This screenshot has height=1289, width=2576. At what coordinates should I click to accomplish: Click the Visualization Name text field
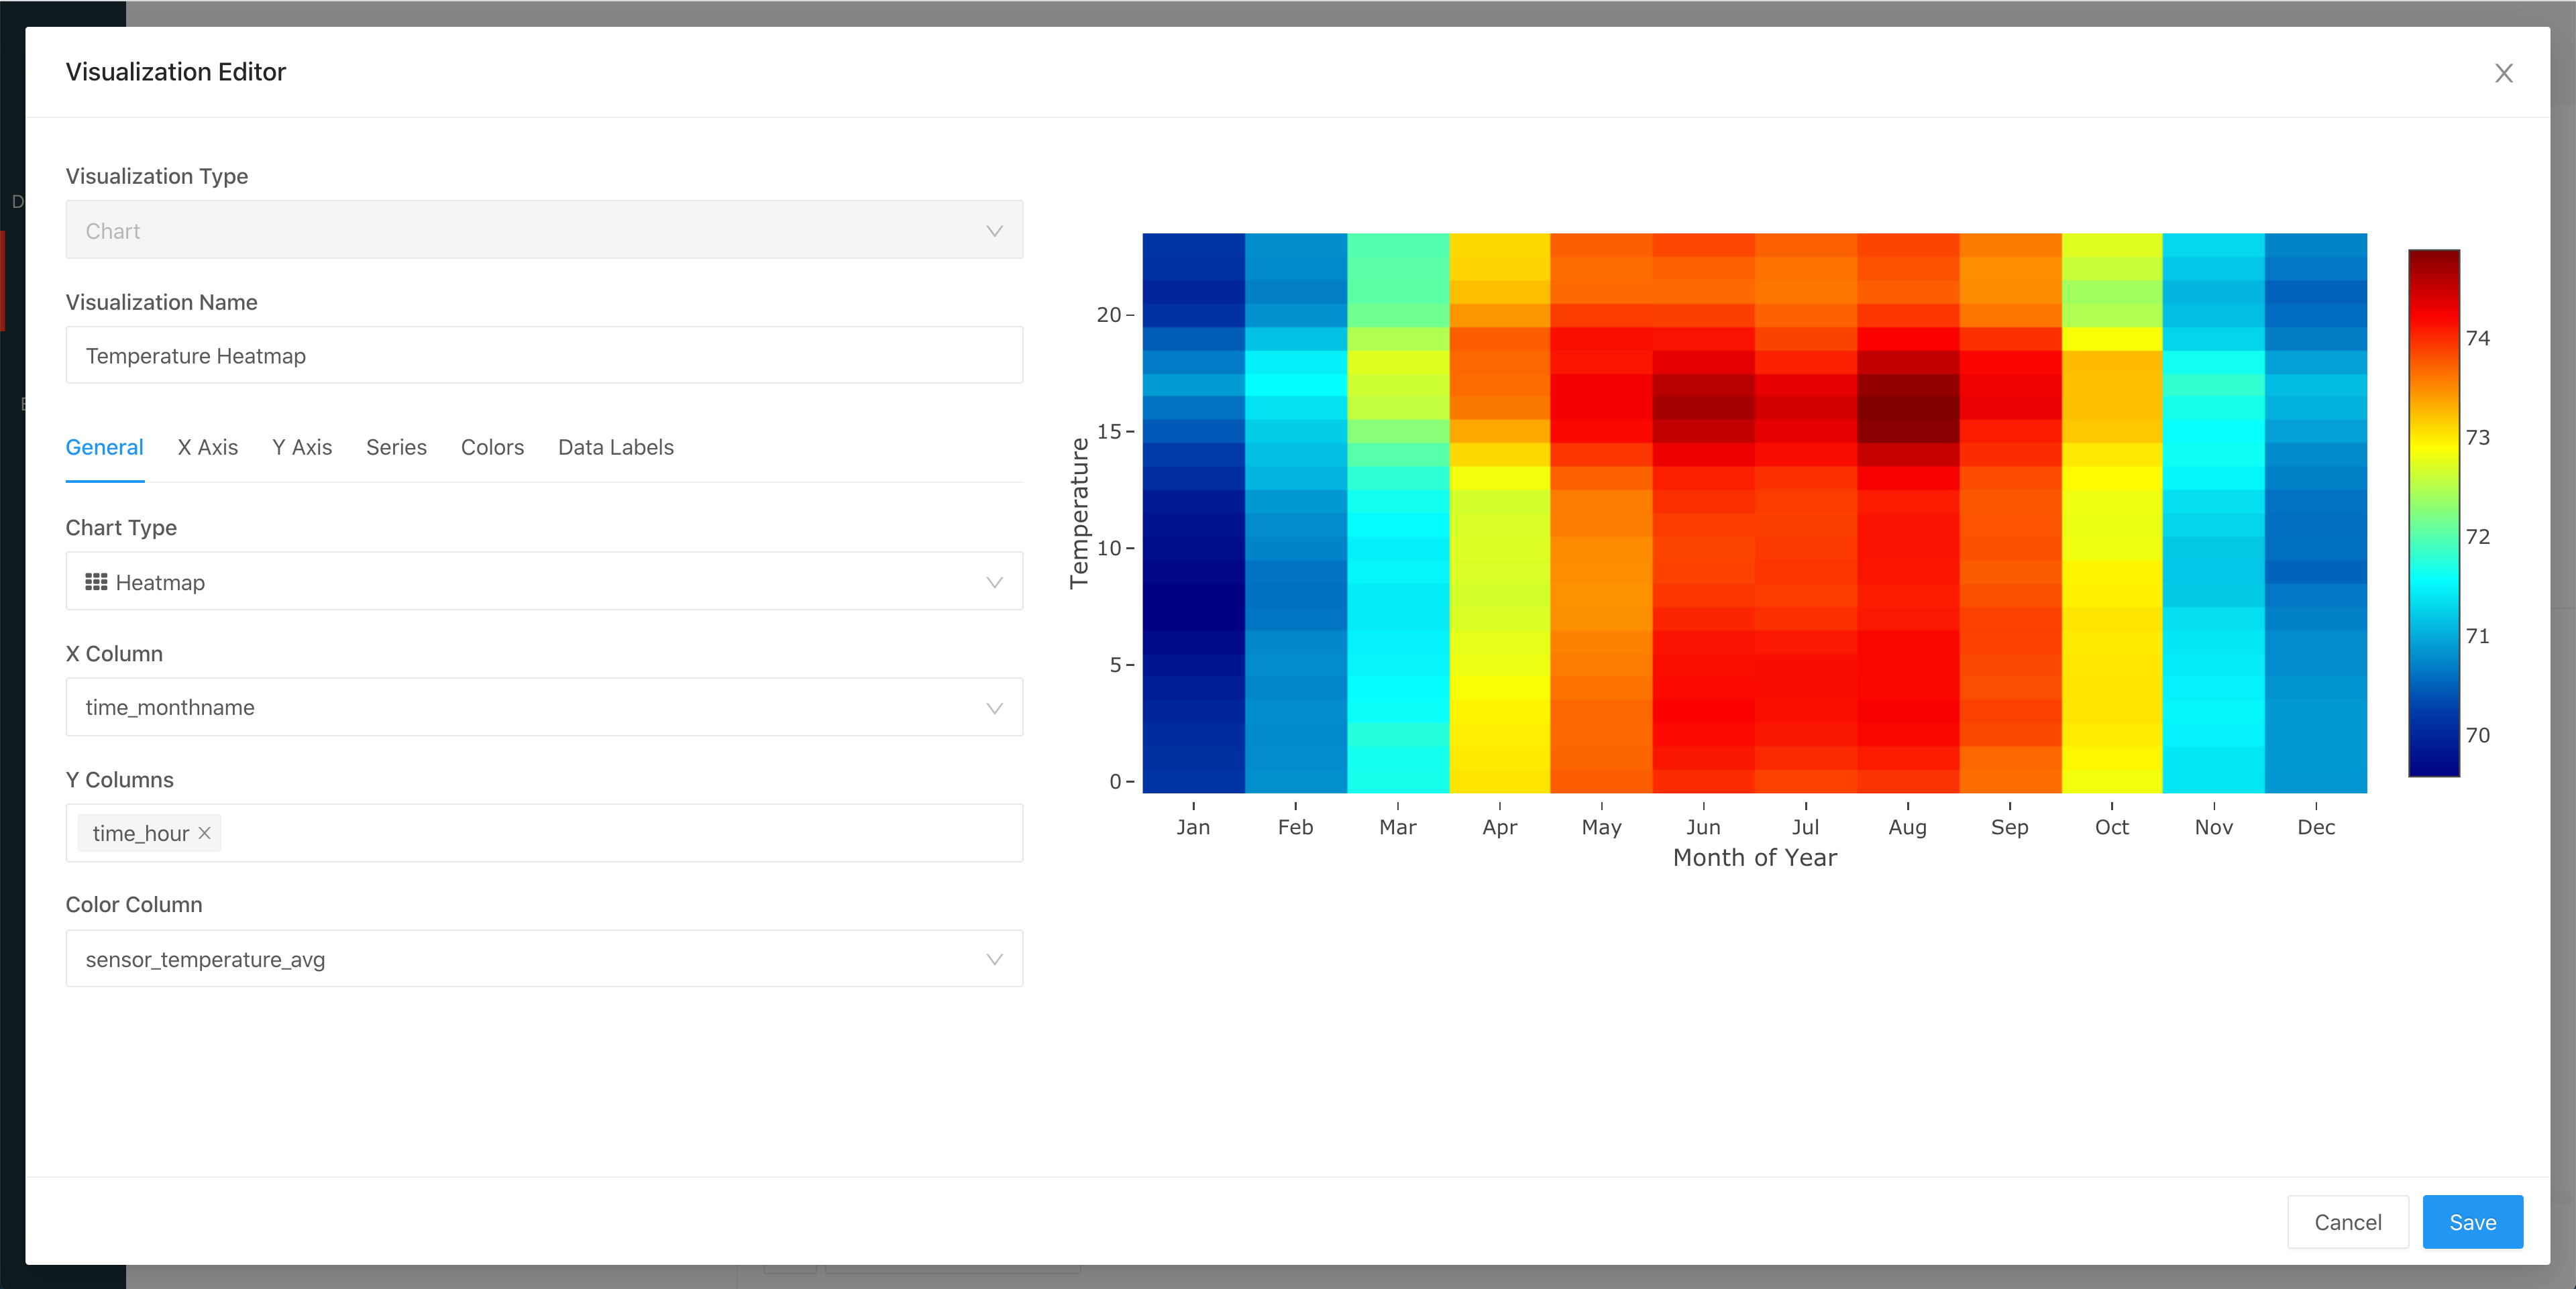pos(544,355)
